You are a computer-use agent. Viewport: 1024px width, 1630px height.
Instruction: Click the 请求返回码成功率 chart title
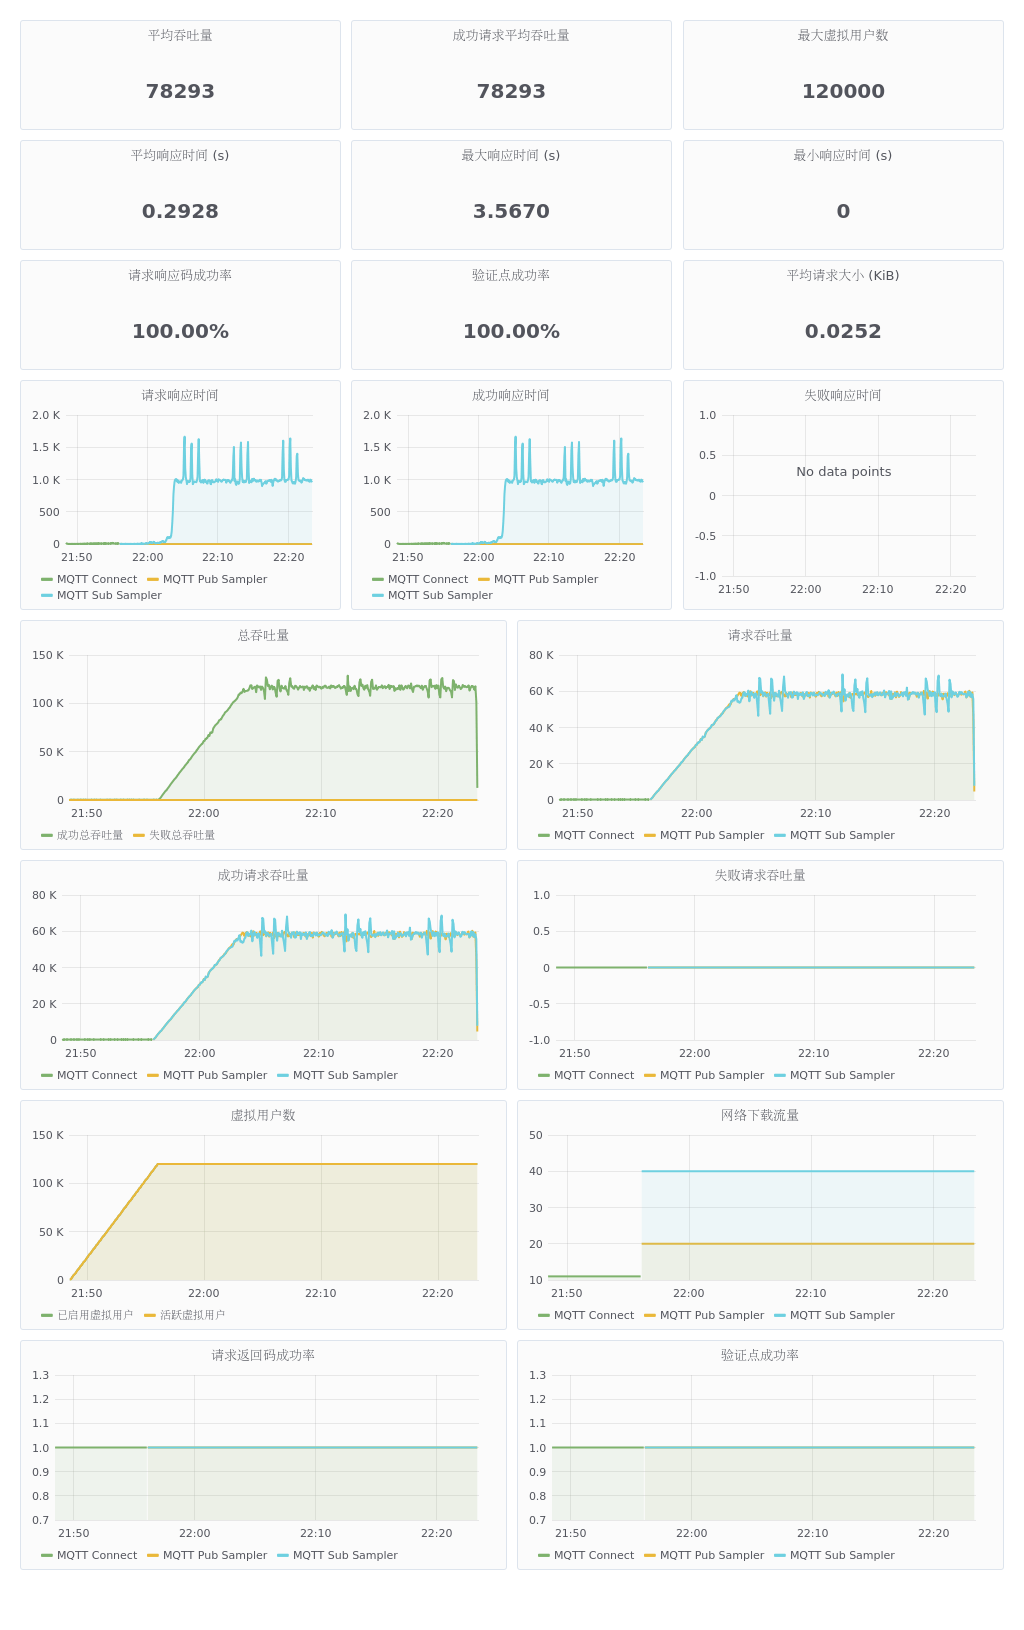tap(263, 1355)
